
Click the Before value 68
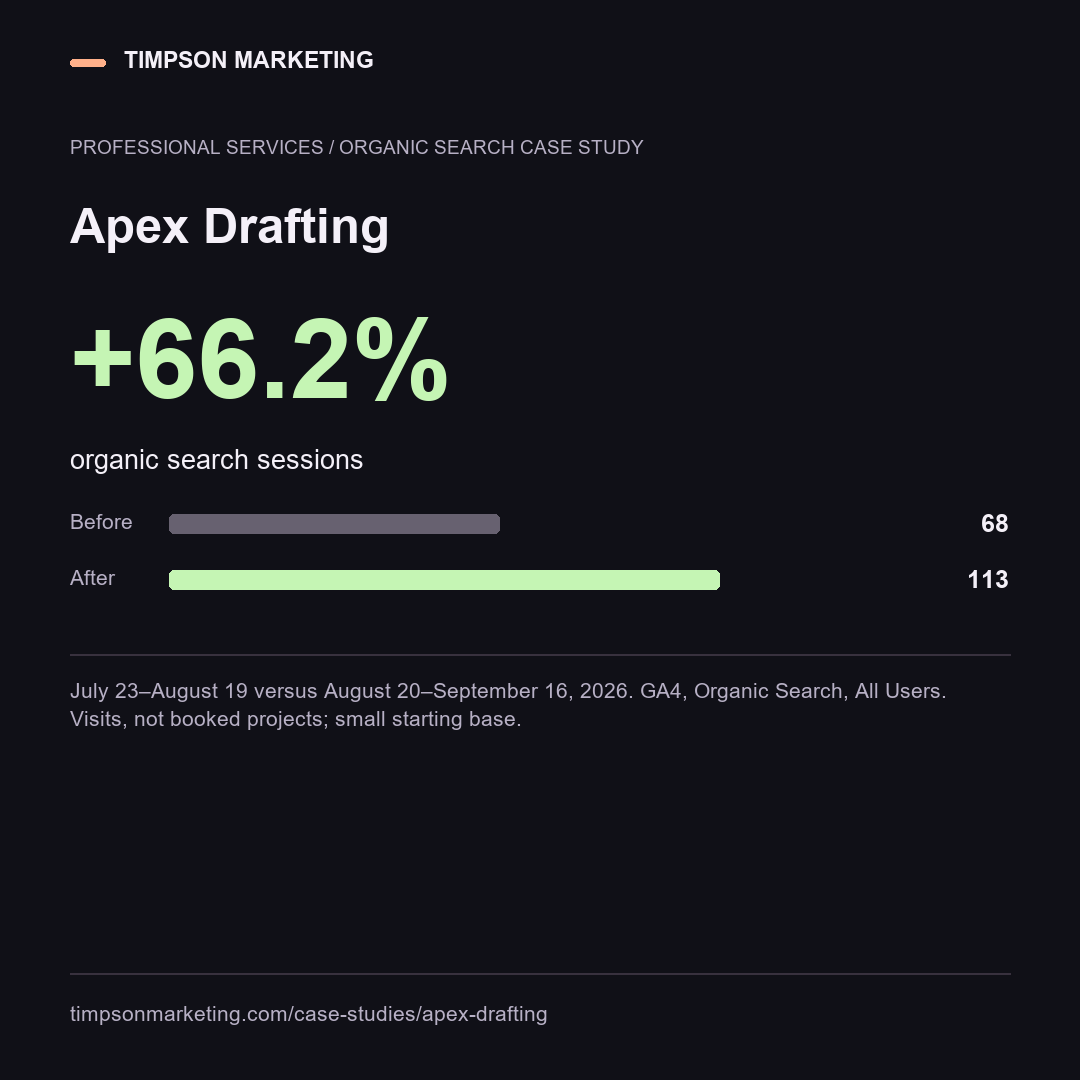tap(995, 523)
